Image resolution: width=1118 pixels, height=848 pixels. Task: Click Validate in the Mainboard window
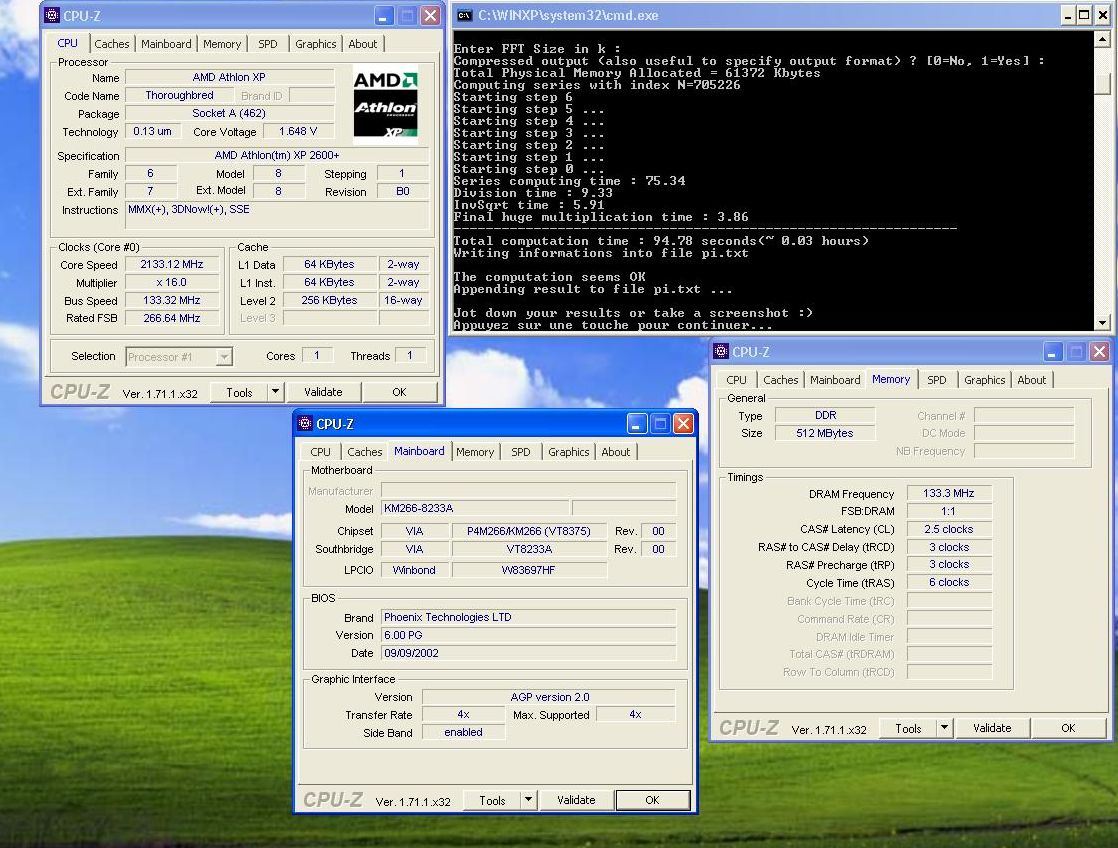(576, 800)
